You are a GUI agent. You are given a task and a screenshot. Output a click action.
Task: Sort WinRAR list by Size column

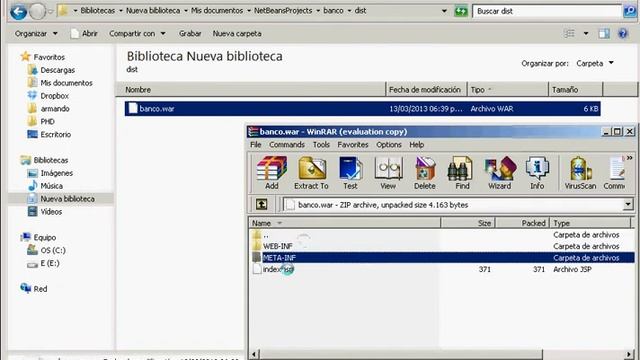pos(468,223)
